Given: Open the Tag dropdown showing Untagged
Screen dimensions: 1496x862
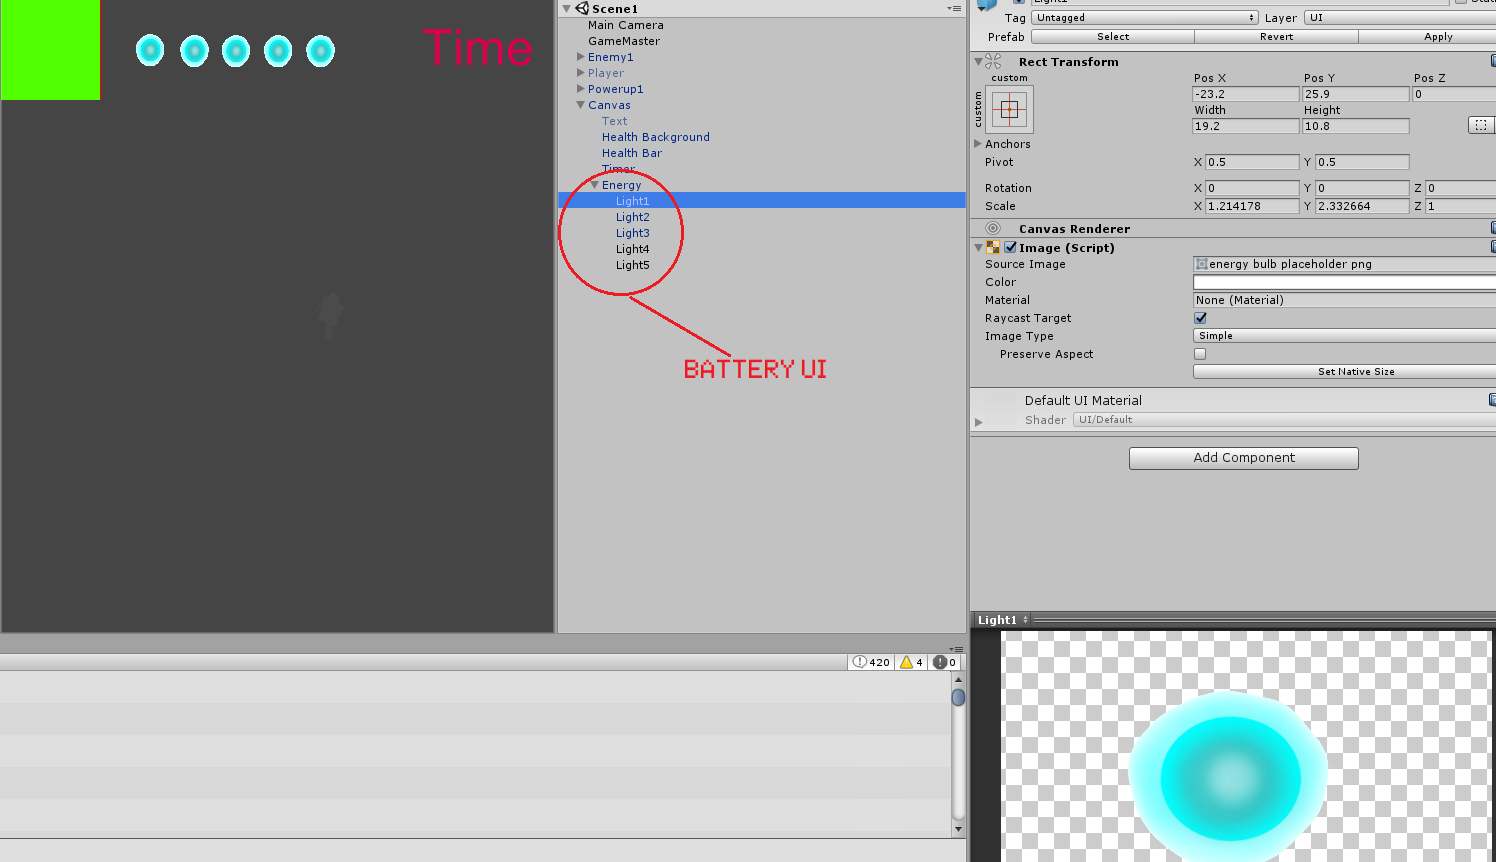Looking at the screenshot, I should pos(1145,18).
